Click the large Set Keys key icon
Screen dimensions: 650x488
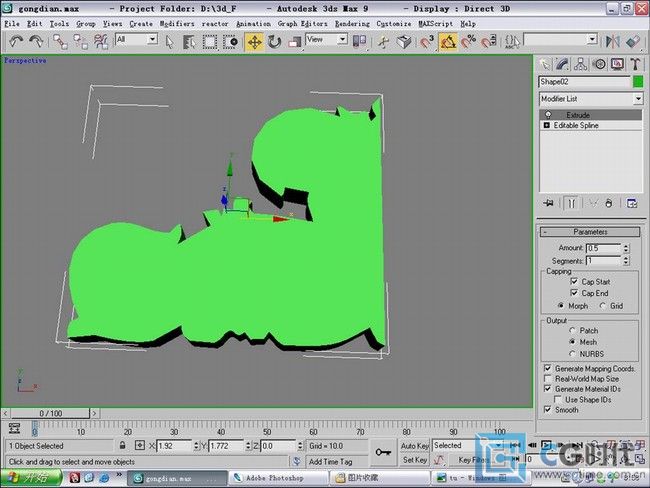coord(383,452)
